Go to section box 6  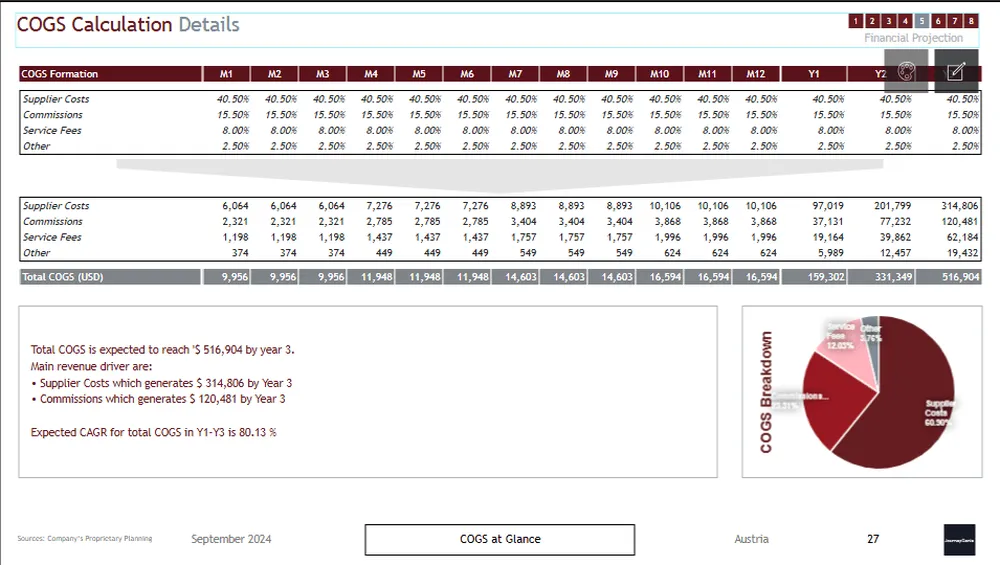tap(938, 21)
